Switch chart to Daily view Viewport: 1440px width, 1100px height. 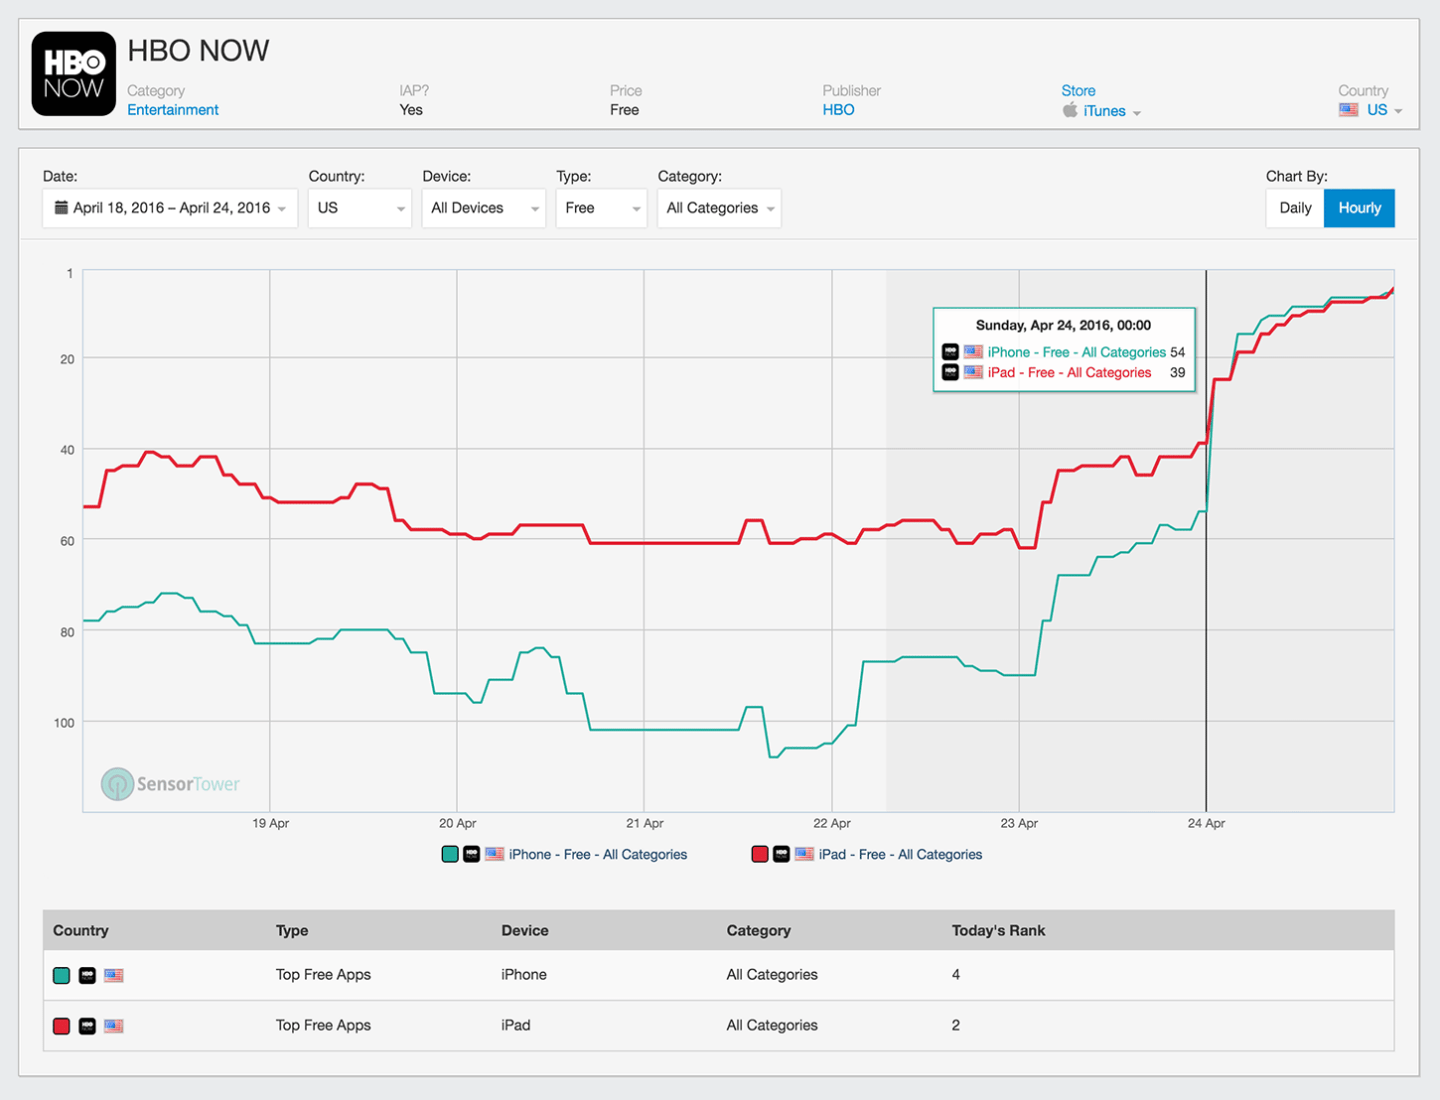pyautogui.click(x=1295, y=208)
